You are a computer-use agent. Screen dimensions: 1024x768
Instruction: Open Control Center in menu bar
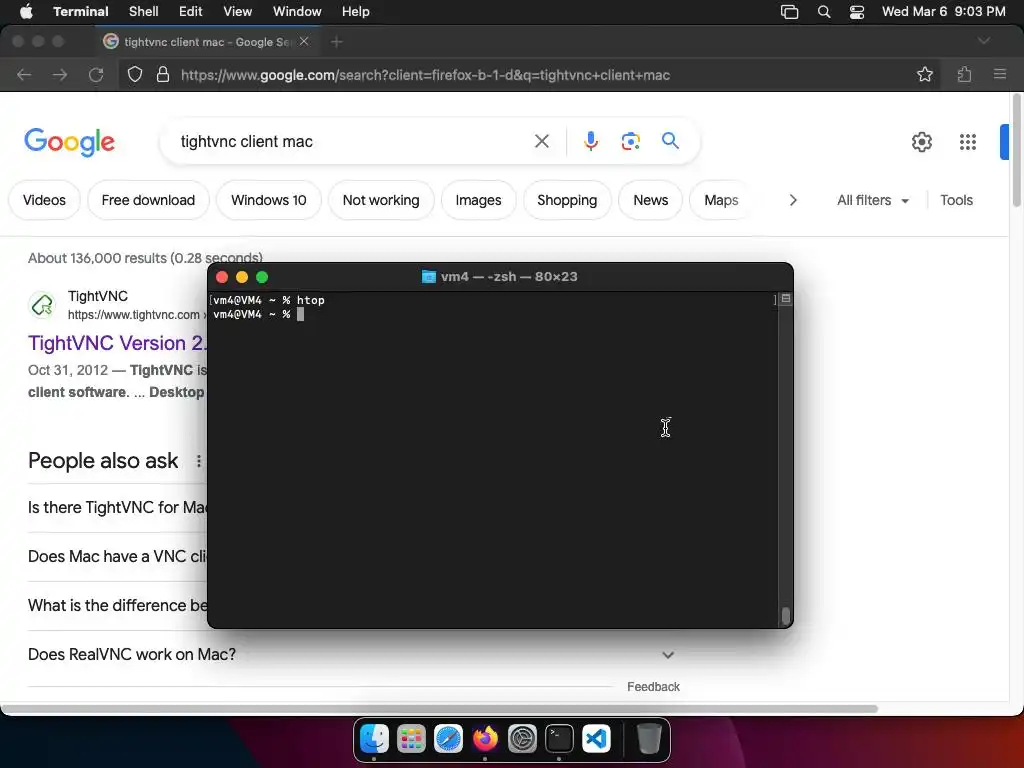point(857,12)
